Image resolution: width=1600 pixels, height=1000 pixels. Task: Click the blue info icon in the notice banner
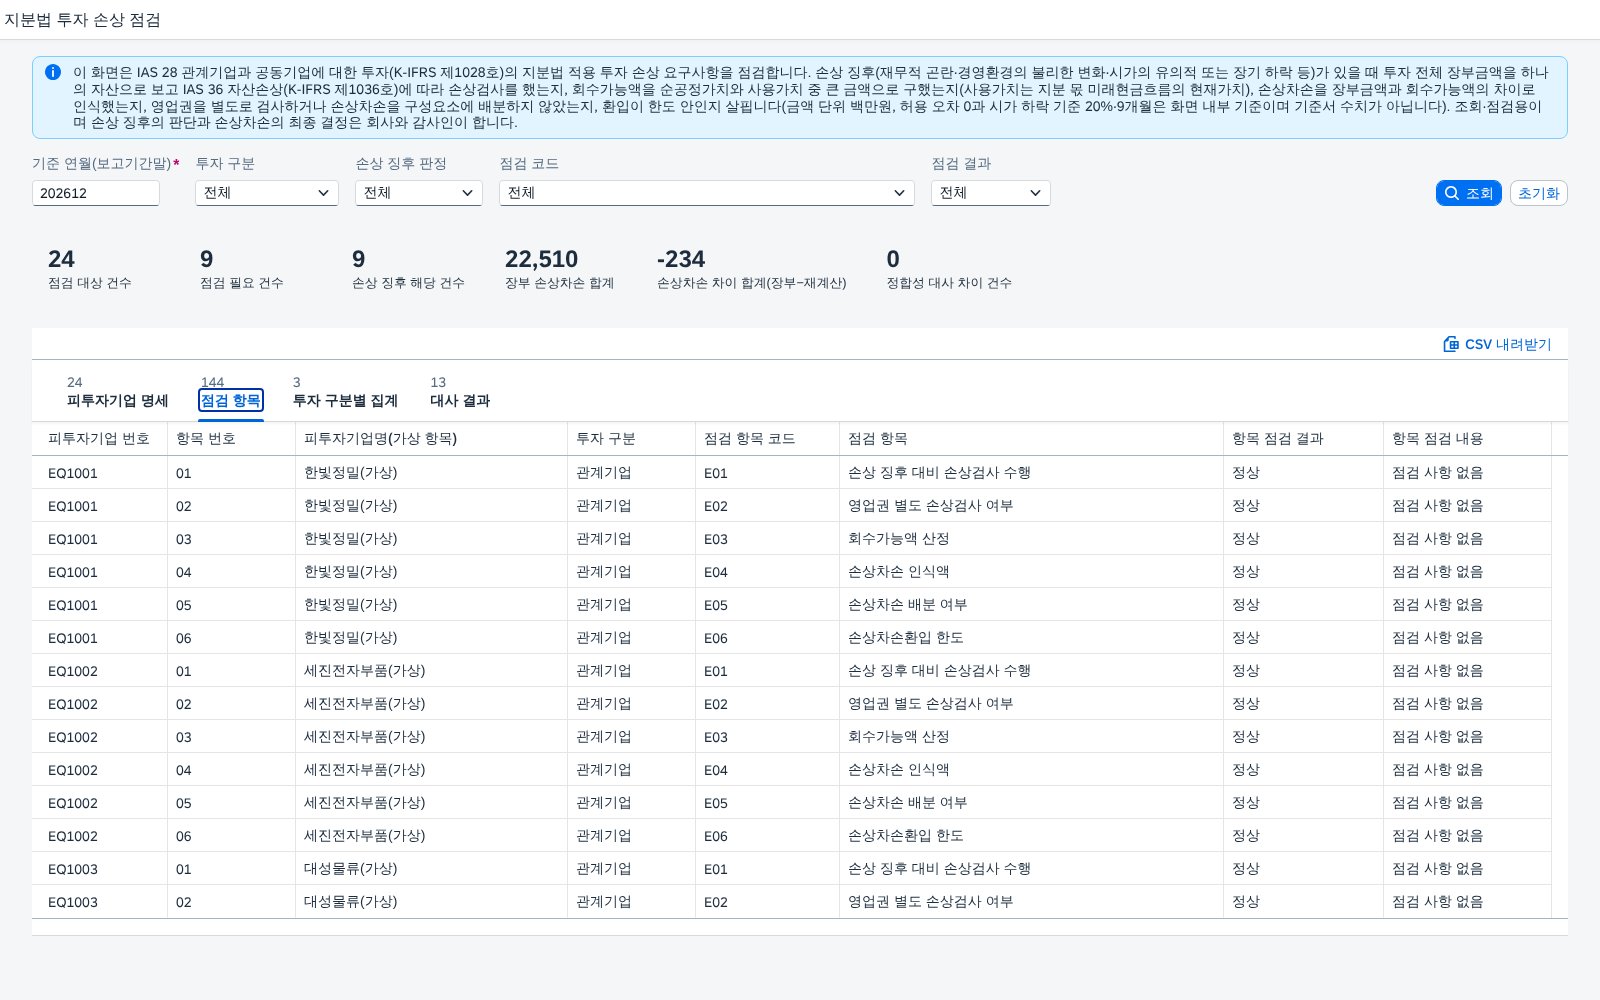(53, 72)
